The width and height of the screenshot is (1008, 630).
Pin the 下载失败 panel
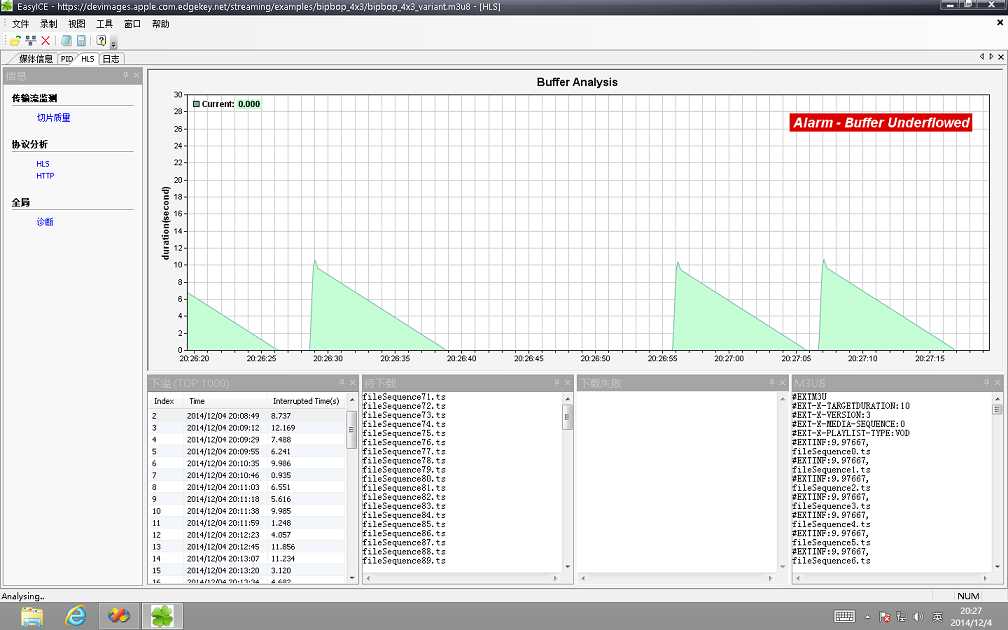[x=771, y=382]
